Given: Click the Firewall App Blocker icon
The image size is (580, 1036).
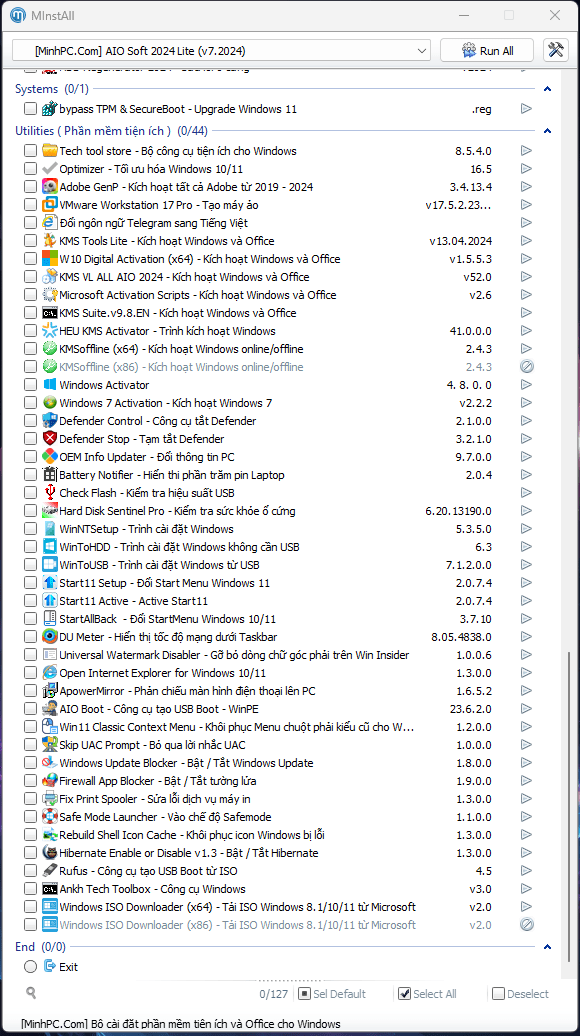Looking at the screenshot, I should [x=50, y=781].
